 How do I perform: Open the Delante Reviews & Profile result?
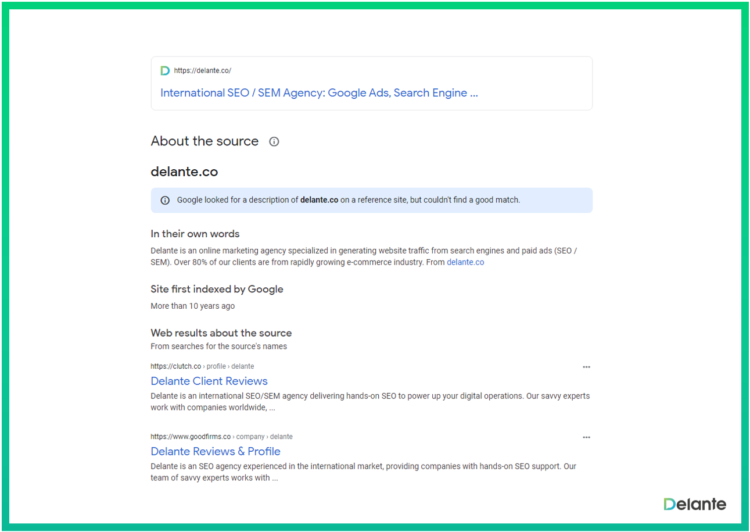(216, 451)
